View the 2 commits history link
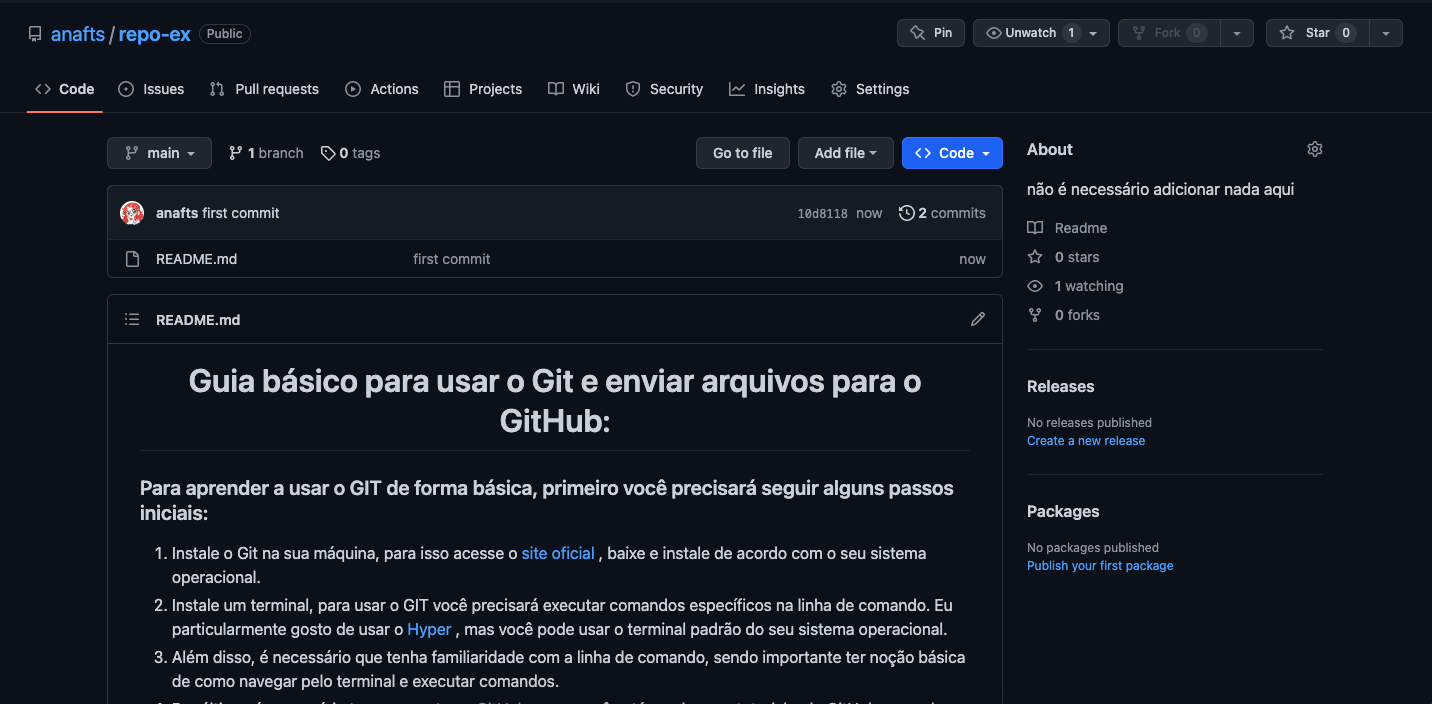 click(942, 213)
